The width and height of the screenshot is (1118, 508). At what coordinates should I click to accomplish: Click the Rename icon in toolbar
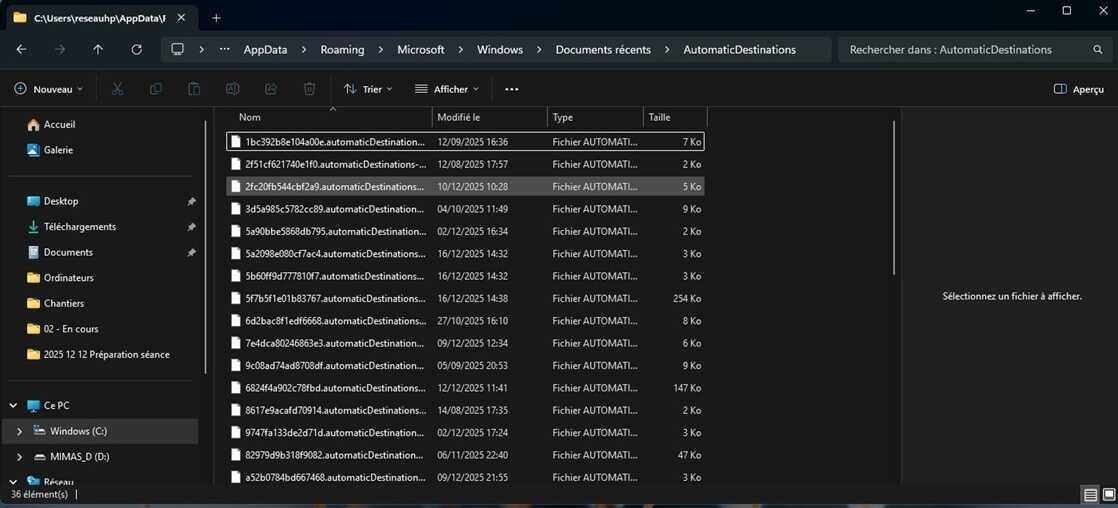232,89
